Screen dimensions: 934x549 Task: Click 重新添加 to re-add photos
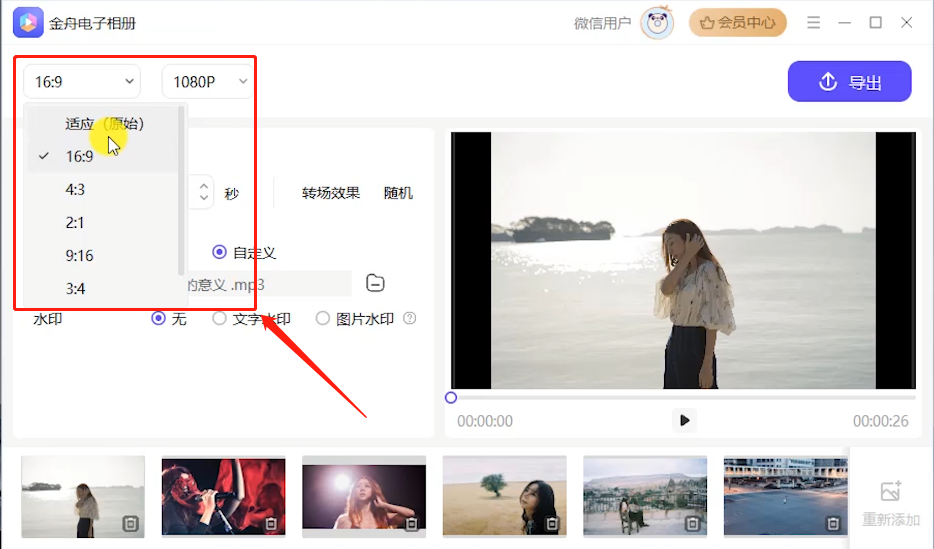[891, 503]
